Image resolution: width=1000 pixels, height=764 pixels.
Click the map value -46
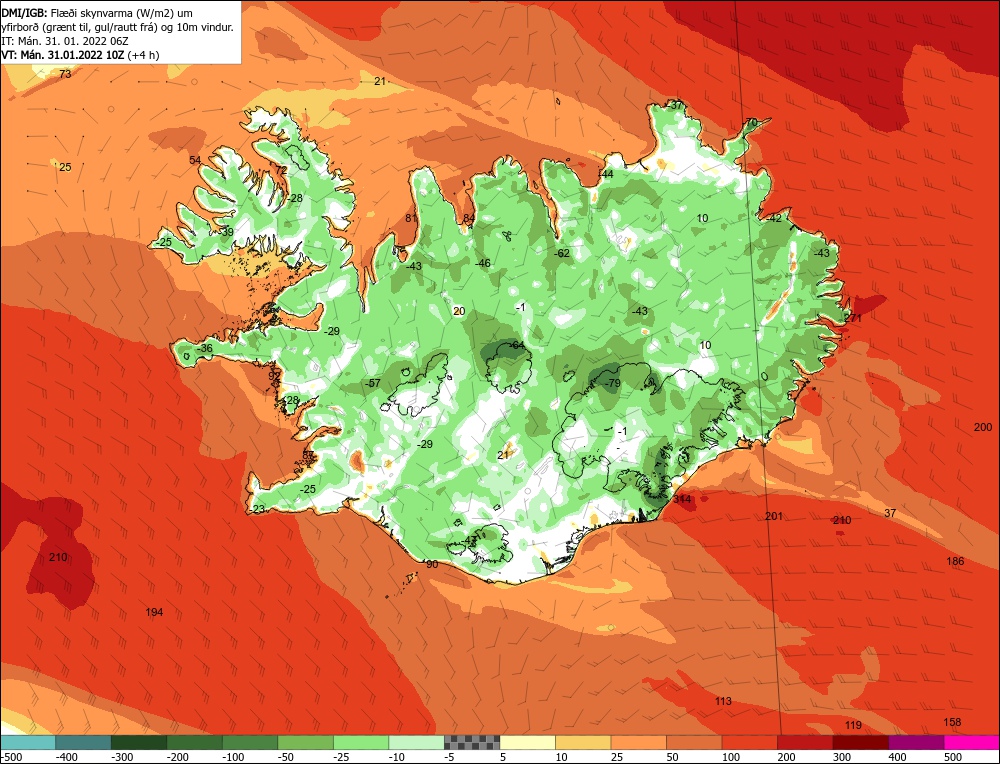(x=482, y=263)
